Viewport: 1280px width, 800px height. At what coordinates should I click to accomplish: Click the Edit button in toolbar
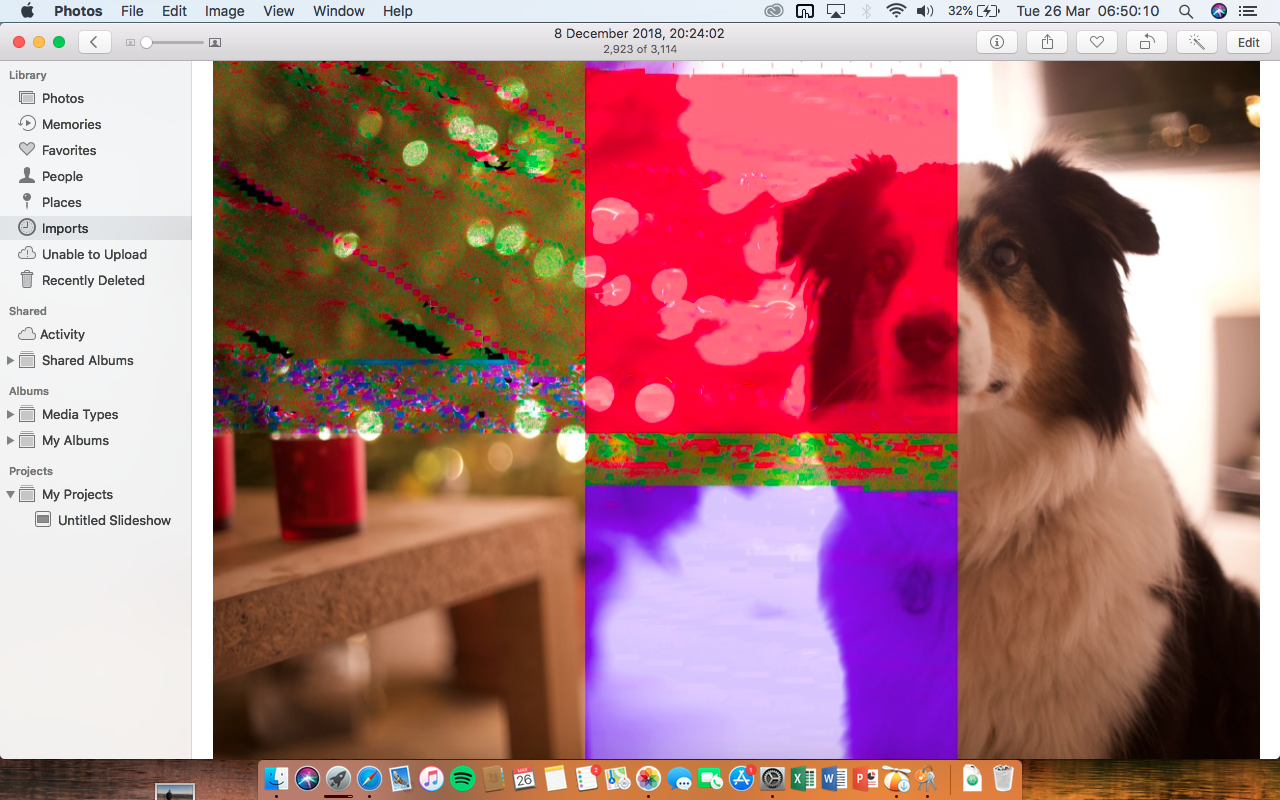click(1248, 42)
